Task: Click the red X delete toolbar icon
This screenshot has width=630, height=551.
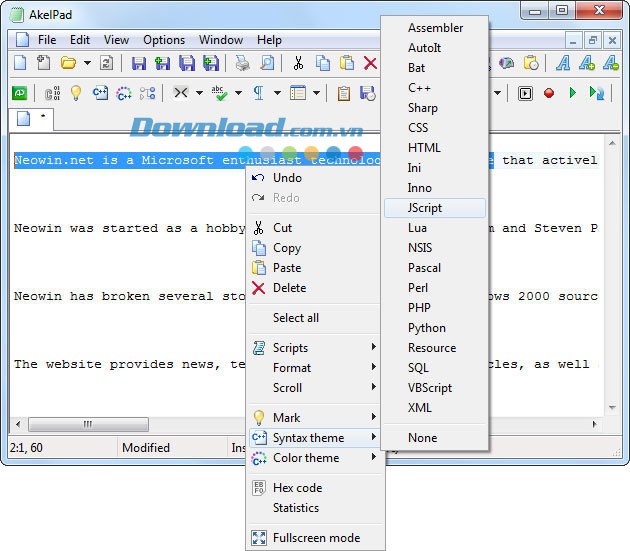Action: tap(370, 63)
